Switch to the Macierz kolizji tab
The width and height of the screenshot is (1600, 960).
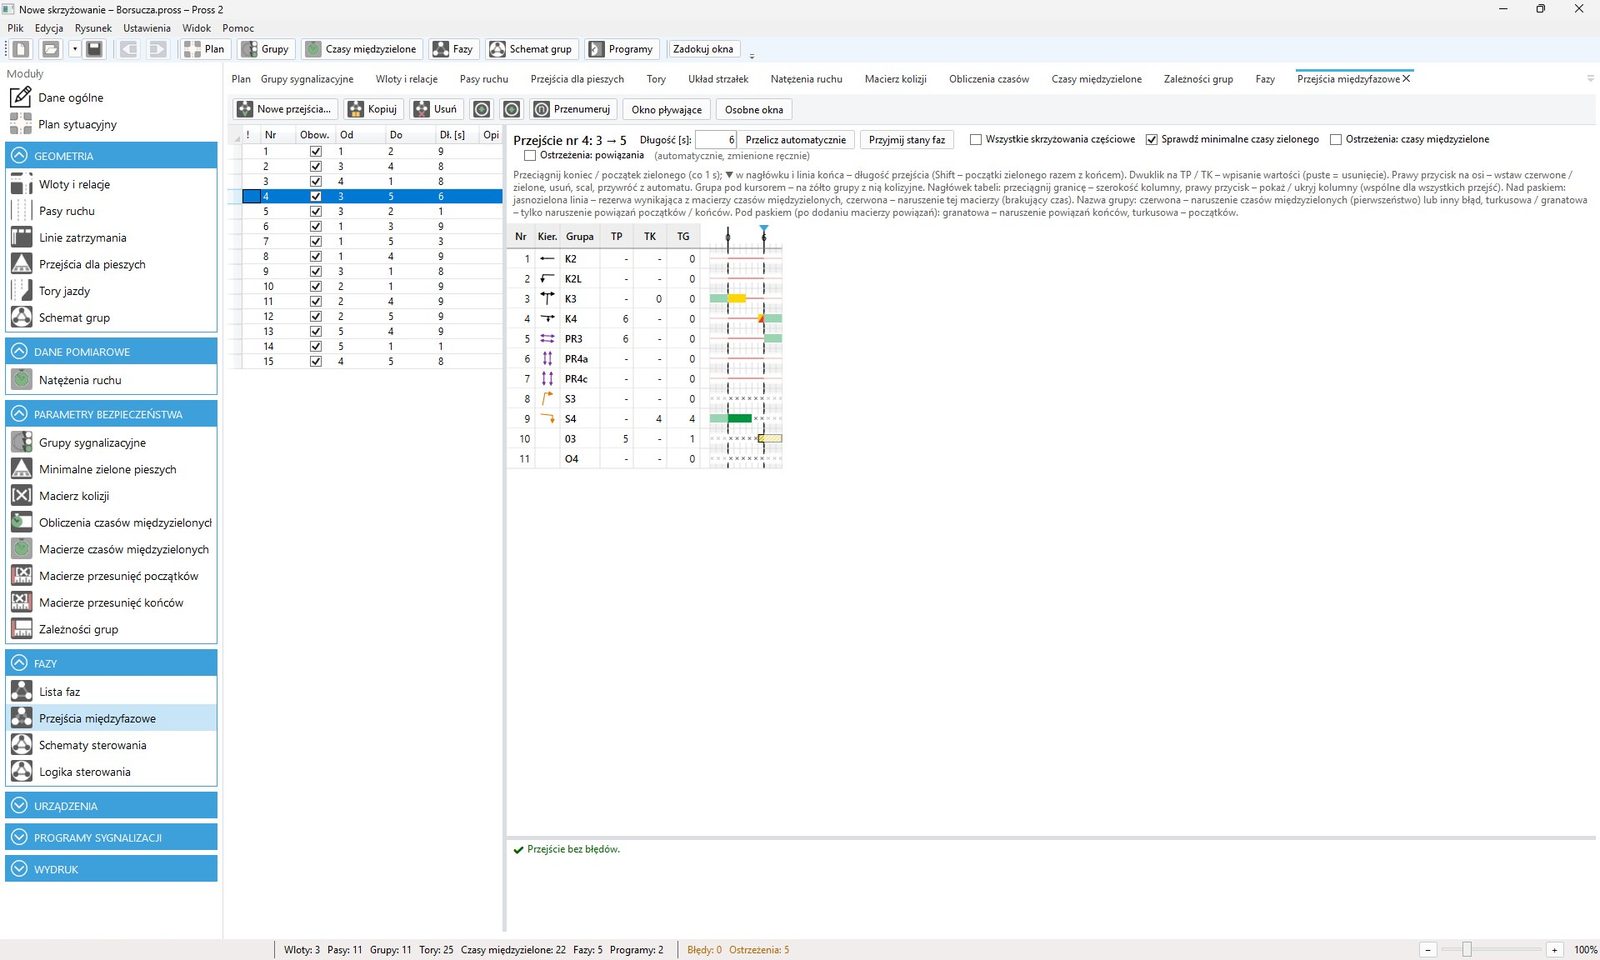(895, 79)
